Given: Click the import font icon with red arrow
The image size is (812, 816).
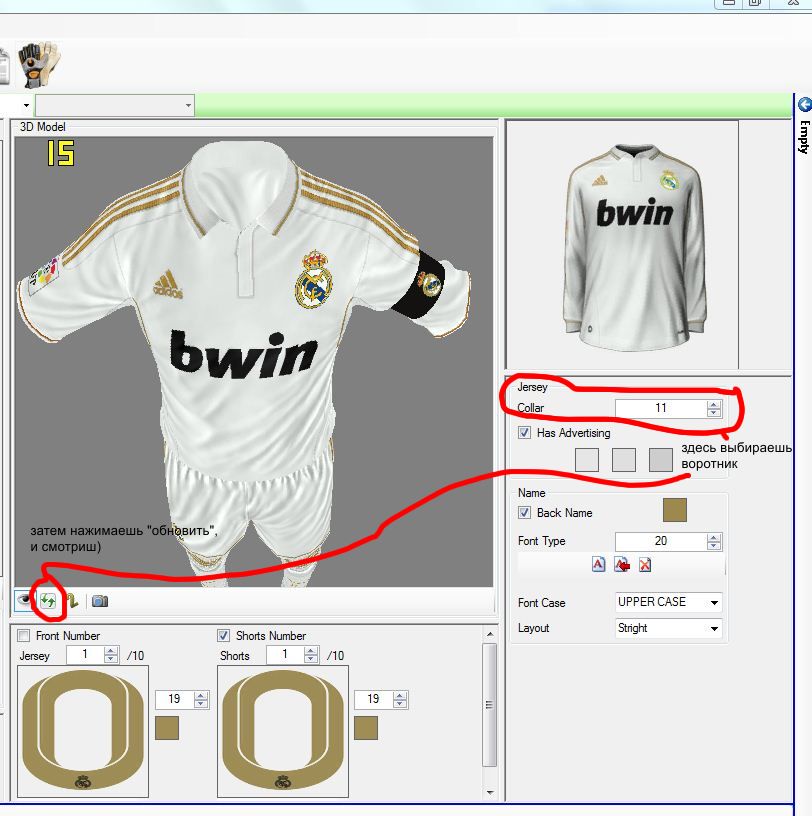Looking at the screenshot, I should (622, 564).
